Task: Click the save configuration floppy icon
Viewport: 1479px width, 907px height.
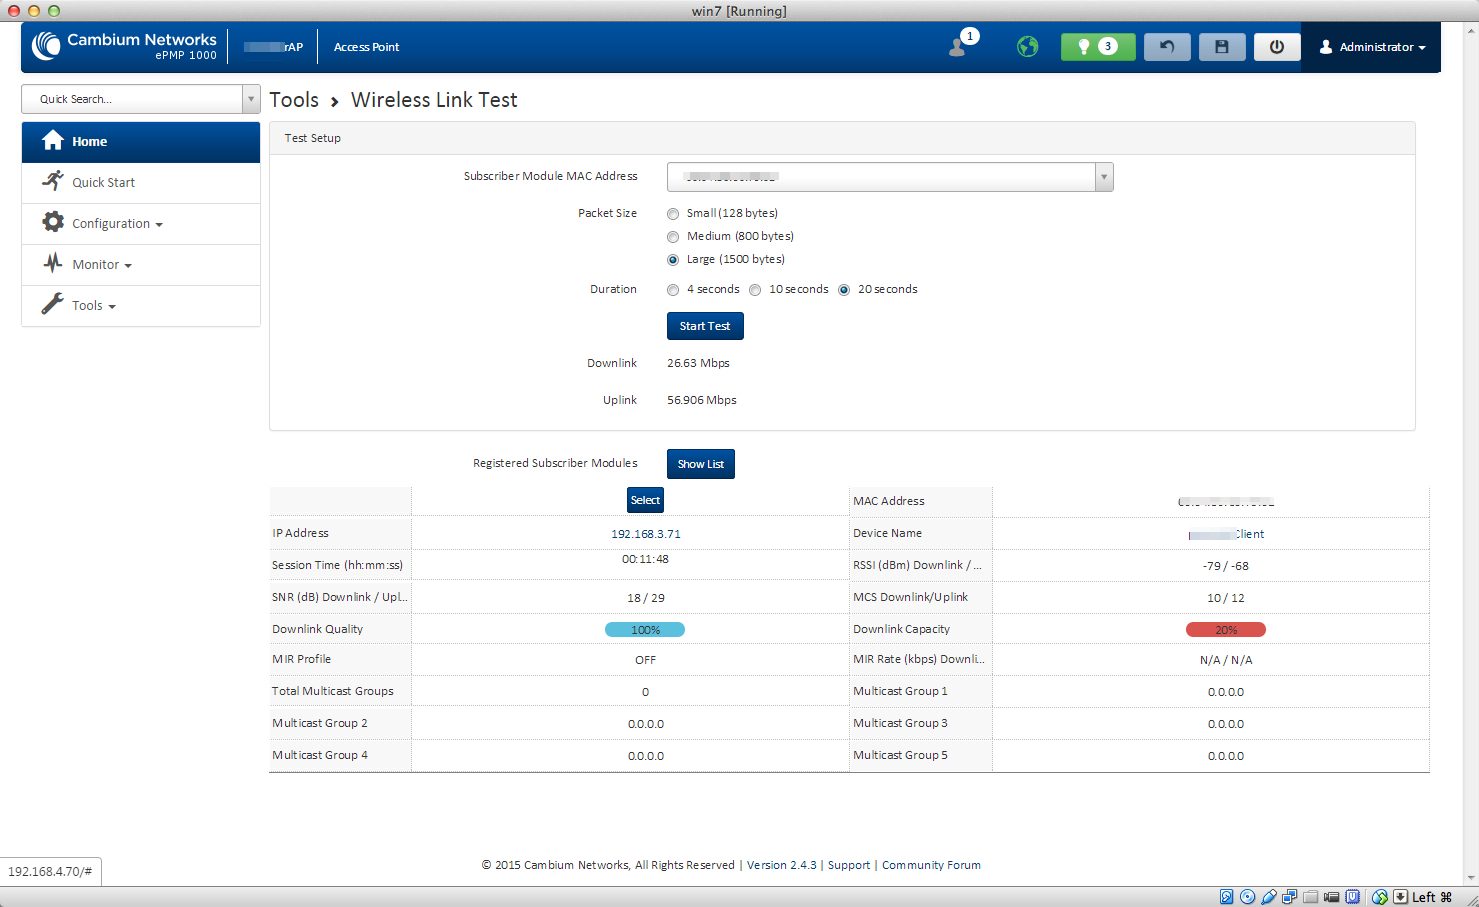Action: pos(1221,47)
